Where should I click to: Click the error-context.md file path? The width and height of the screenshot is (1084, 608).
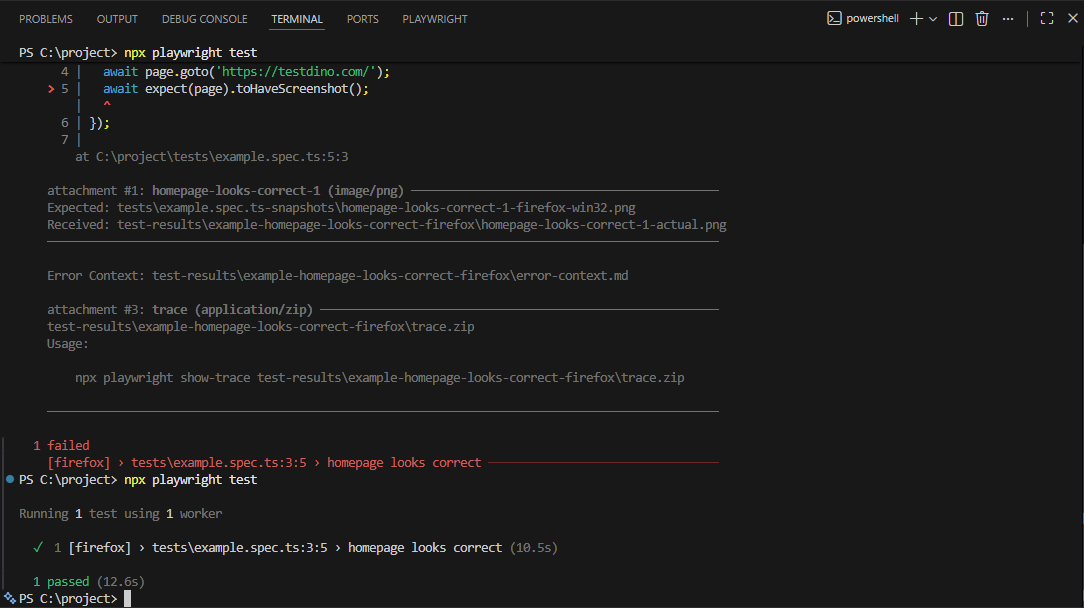[x=390, y=275]
